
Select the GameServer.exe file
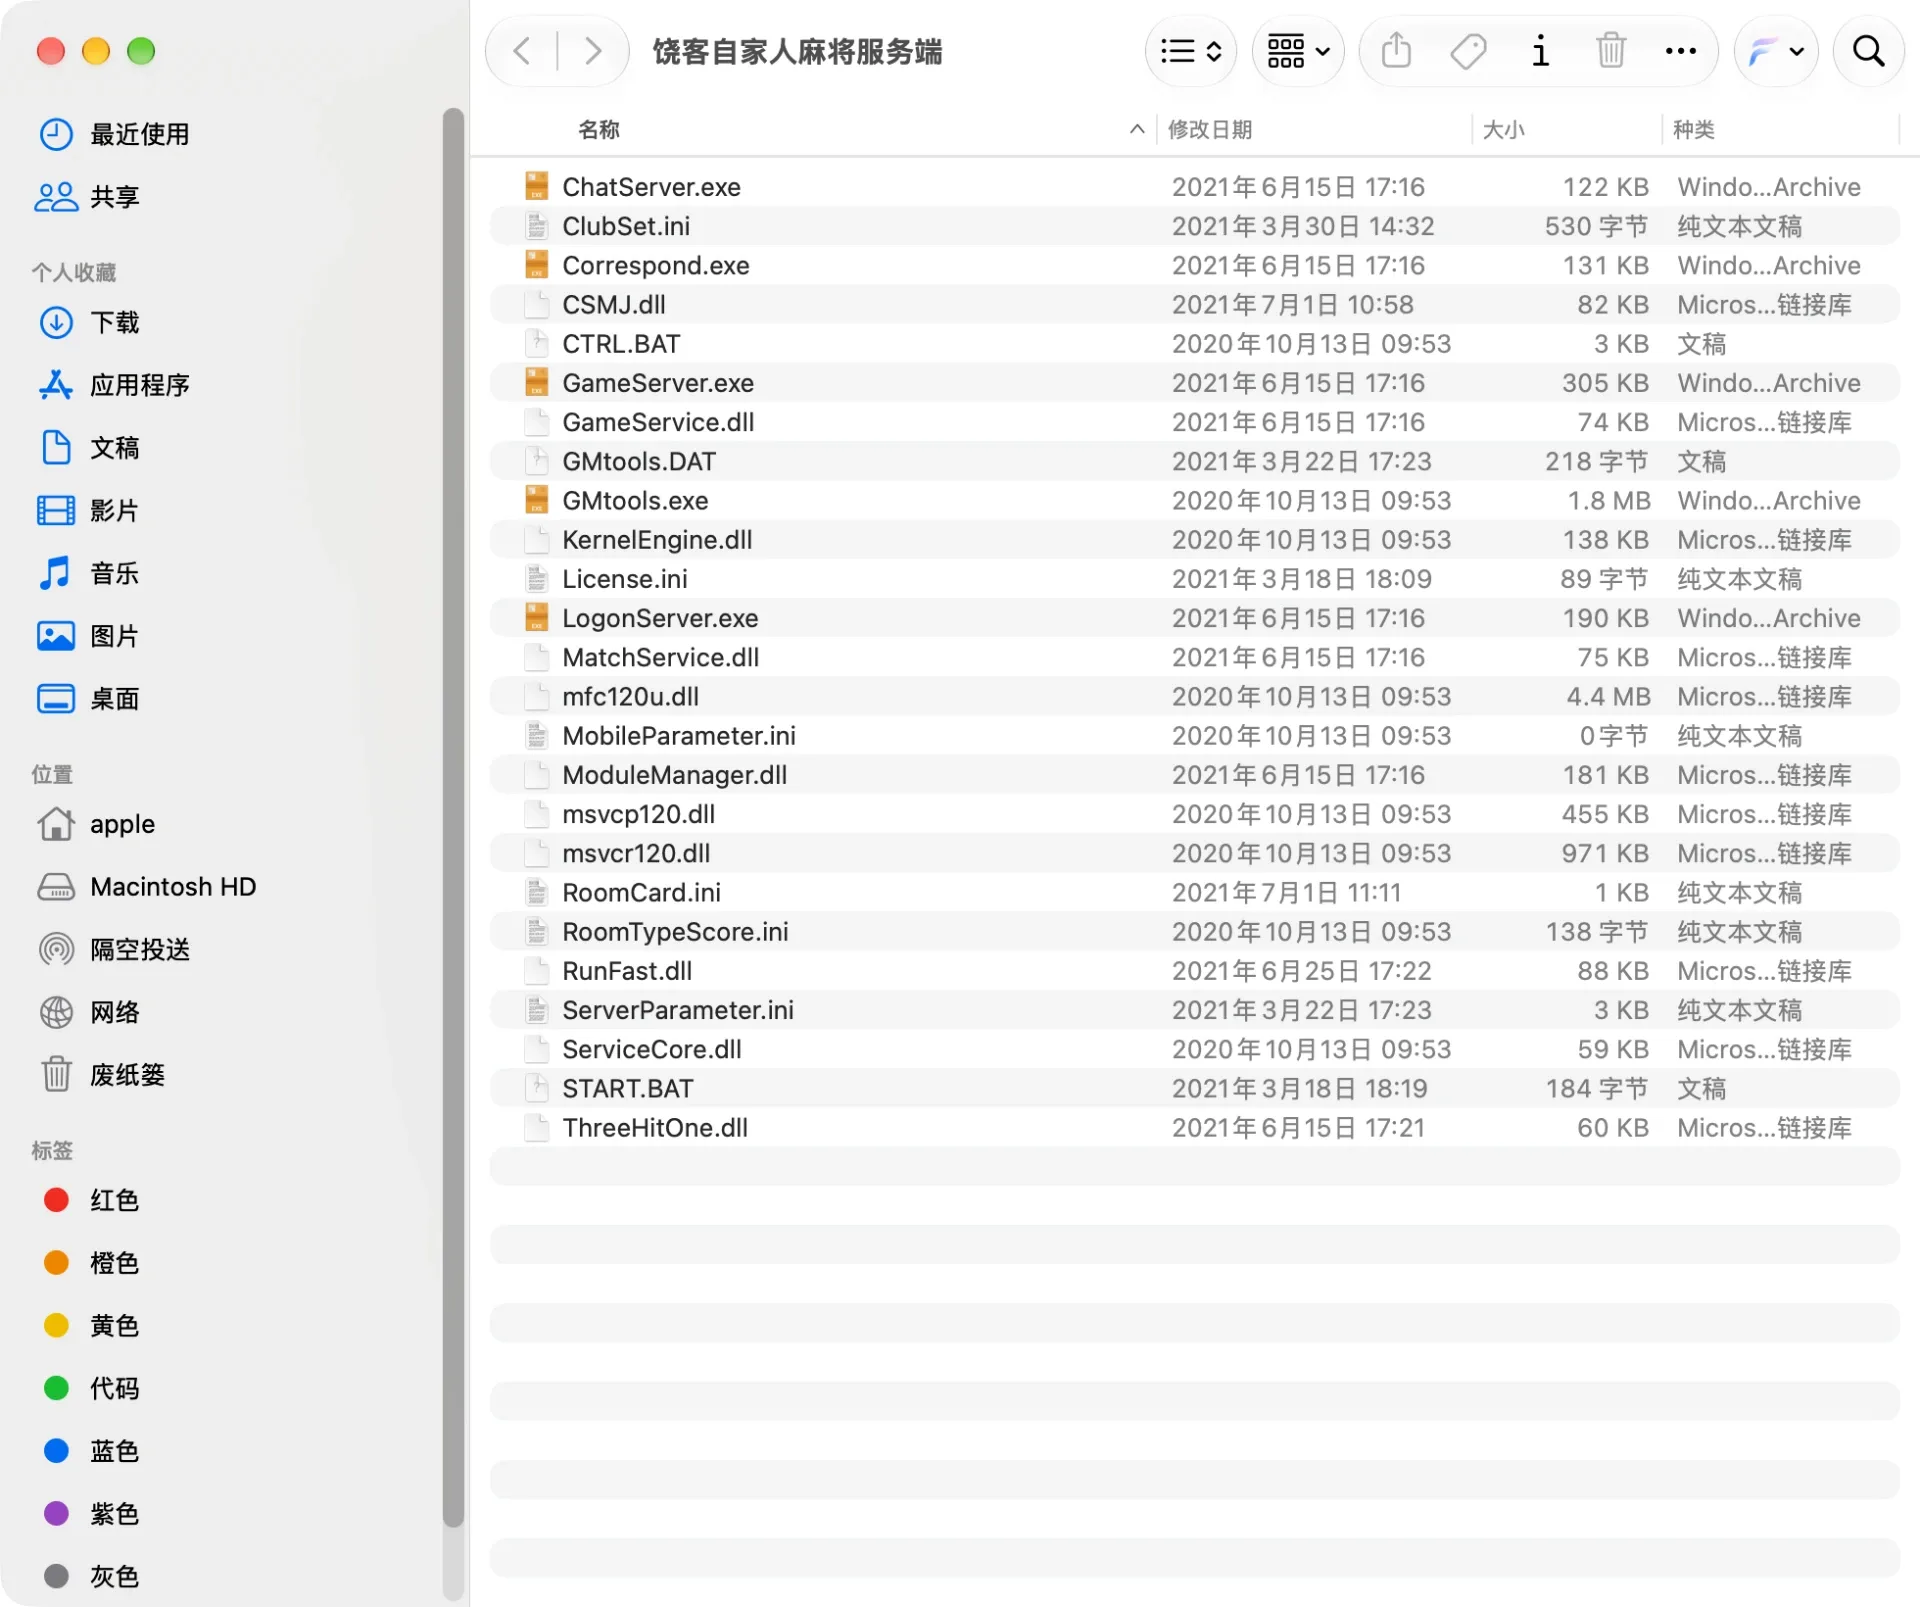click(x=1194, y=383)
